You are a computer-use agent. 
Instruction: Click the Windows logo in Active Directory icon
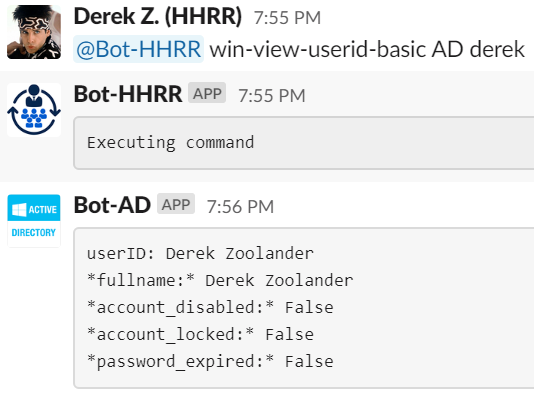(19, 210)
